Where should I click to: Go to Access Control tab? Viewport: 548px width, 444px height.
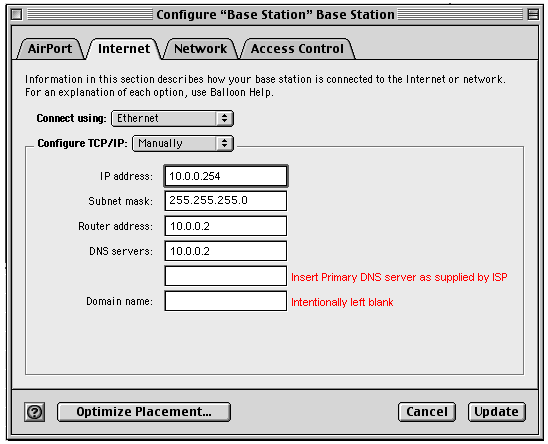pyautogui.click(x=297, y=49)
